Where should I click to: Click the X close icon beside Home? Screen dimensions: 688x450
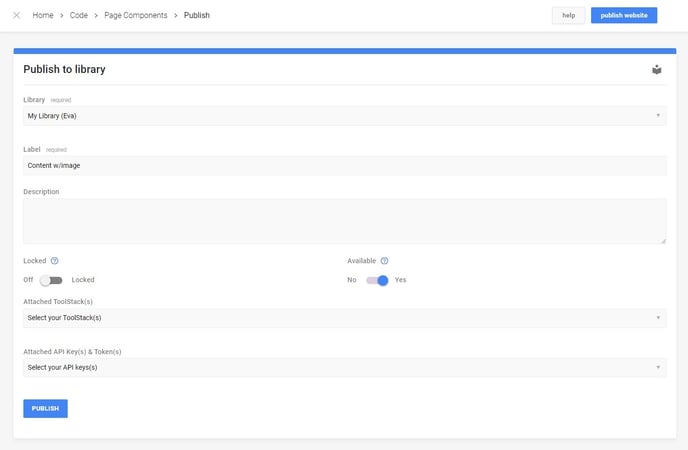[16, 15]
